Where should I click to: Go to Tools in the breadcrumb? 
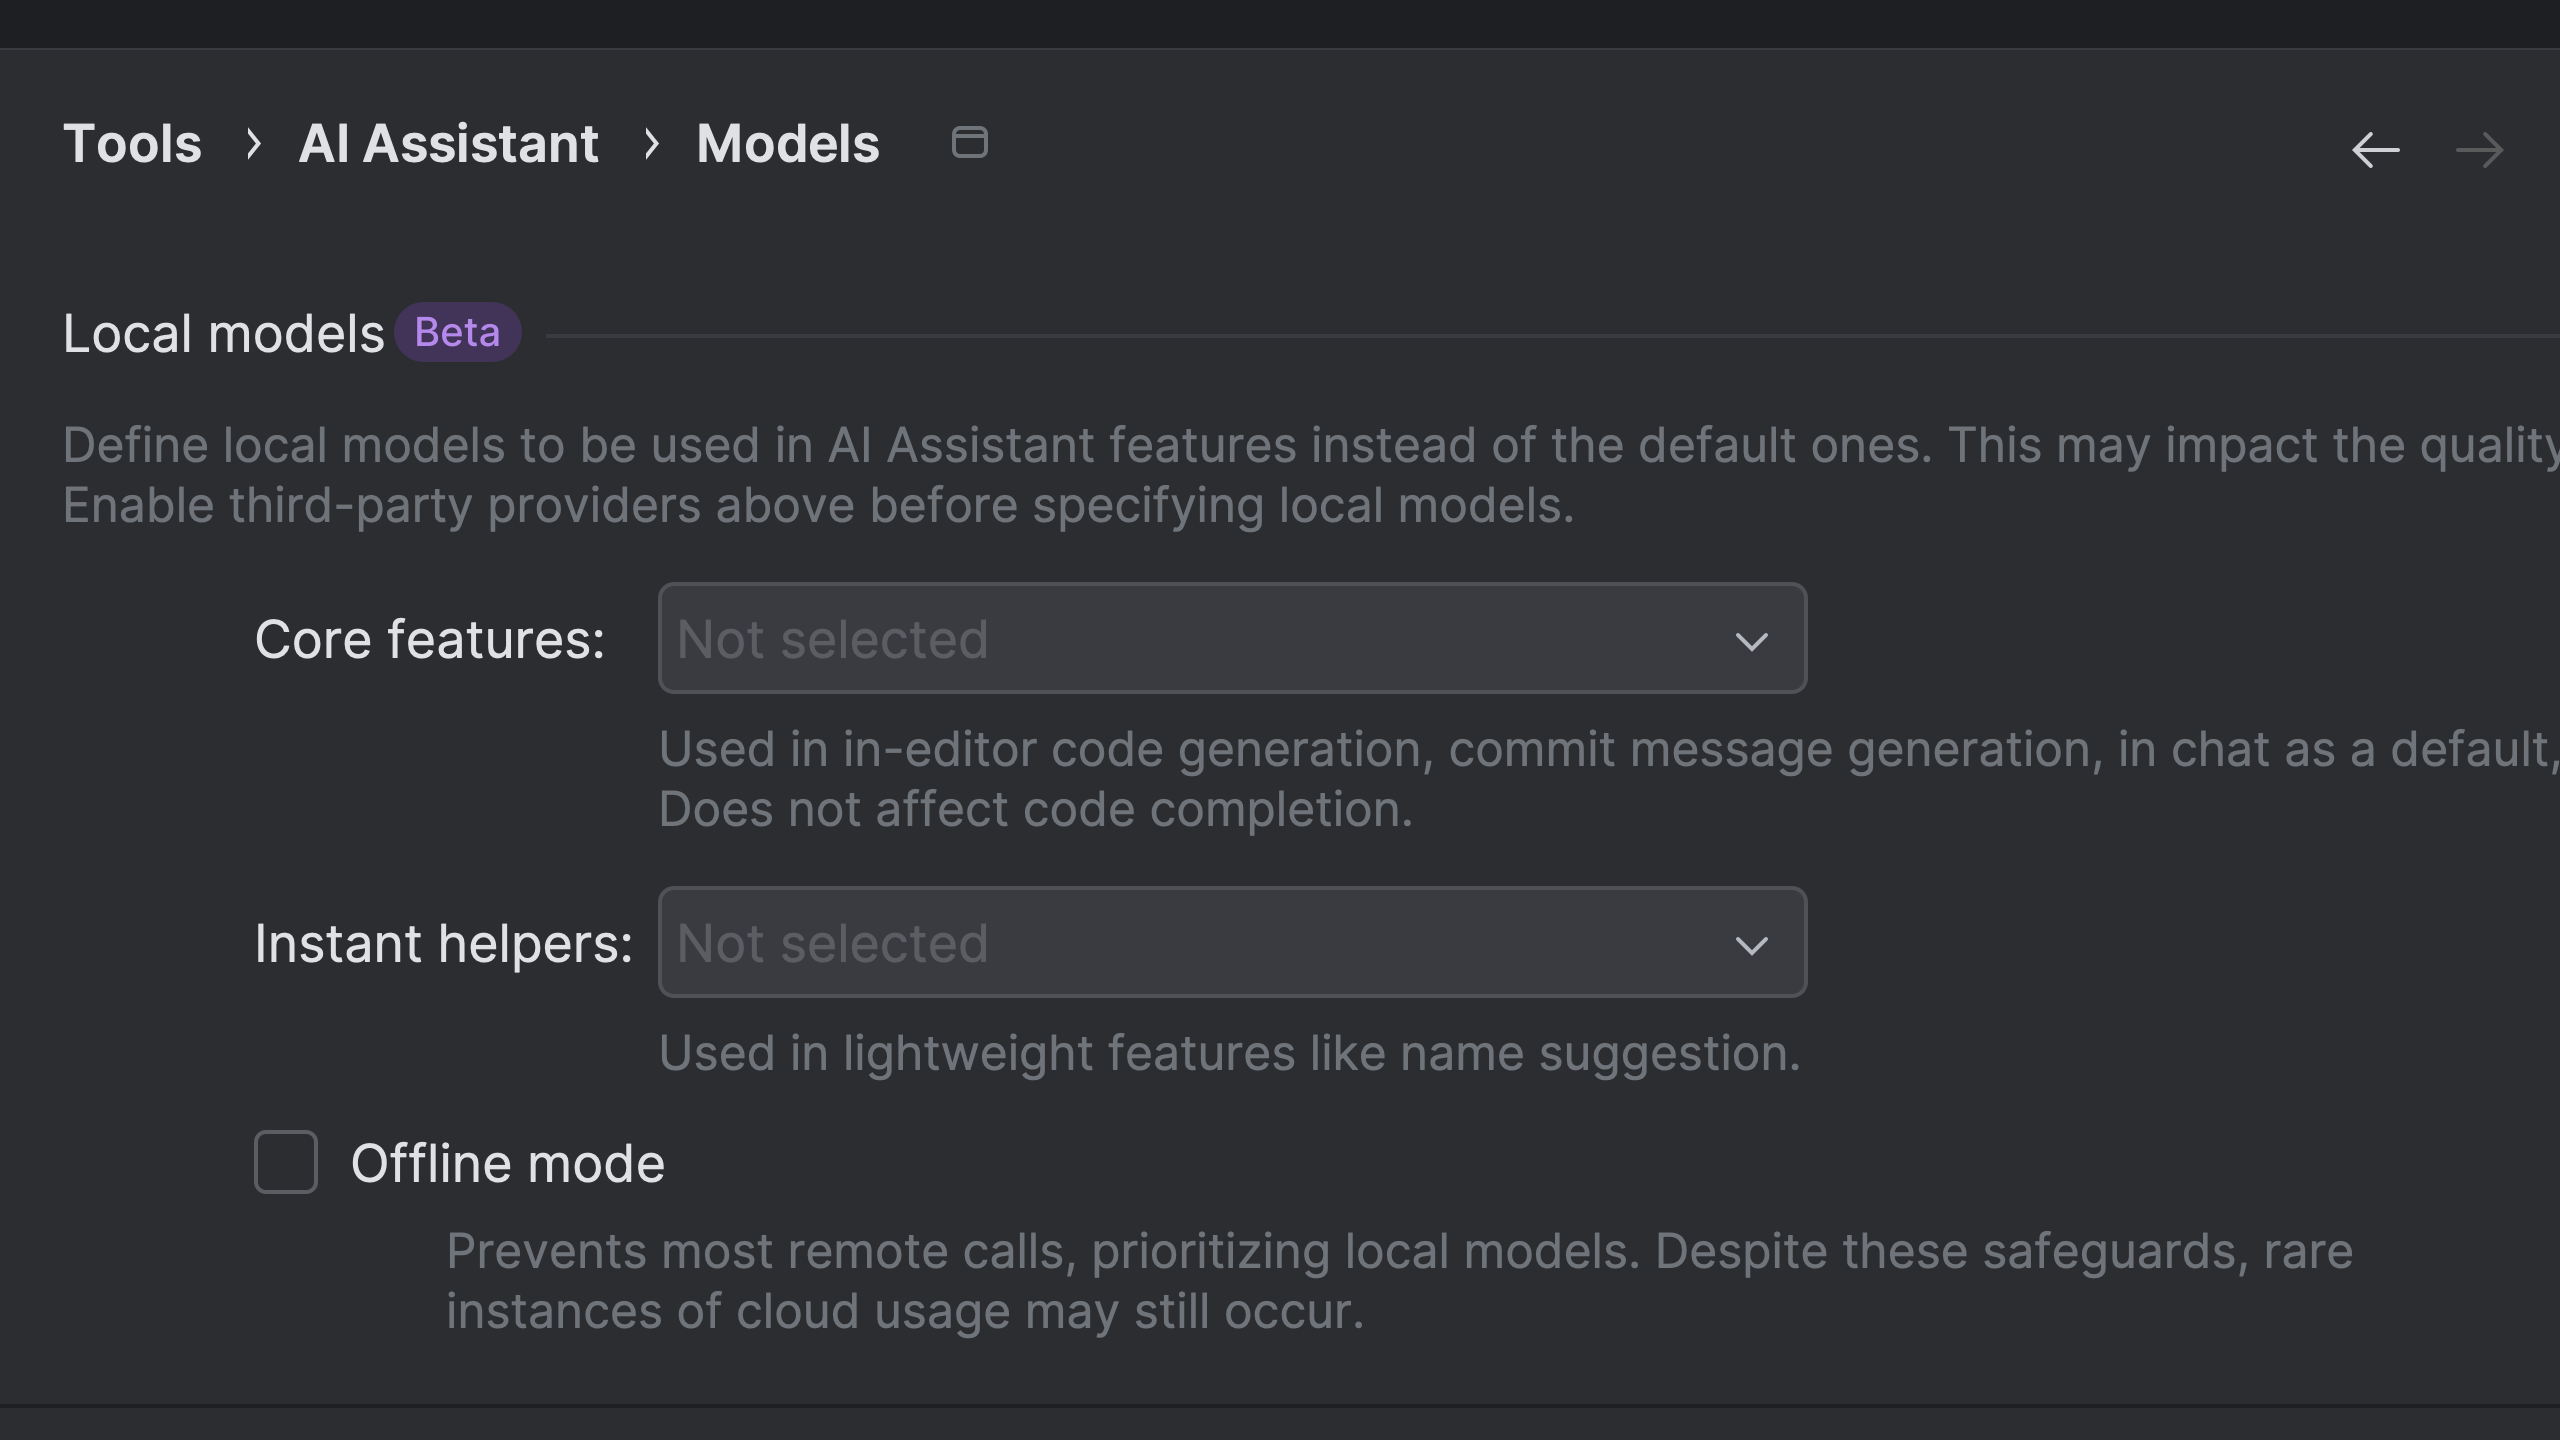point(132,144)
